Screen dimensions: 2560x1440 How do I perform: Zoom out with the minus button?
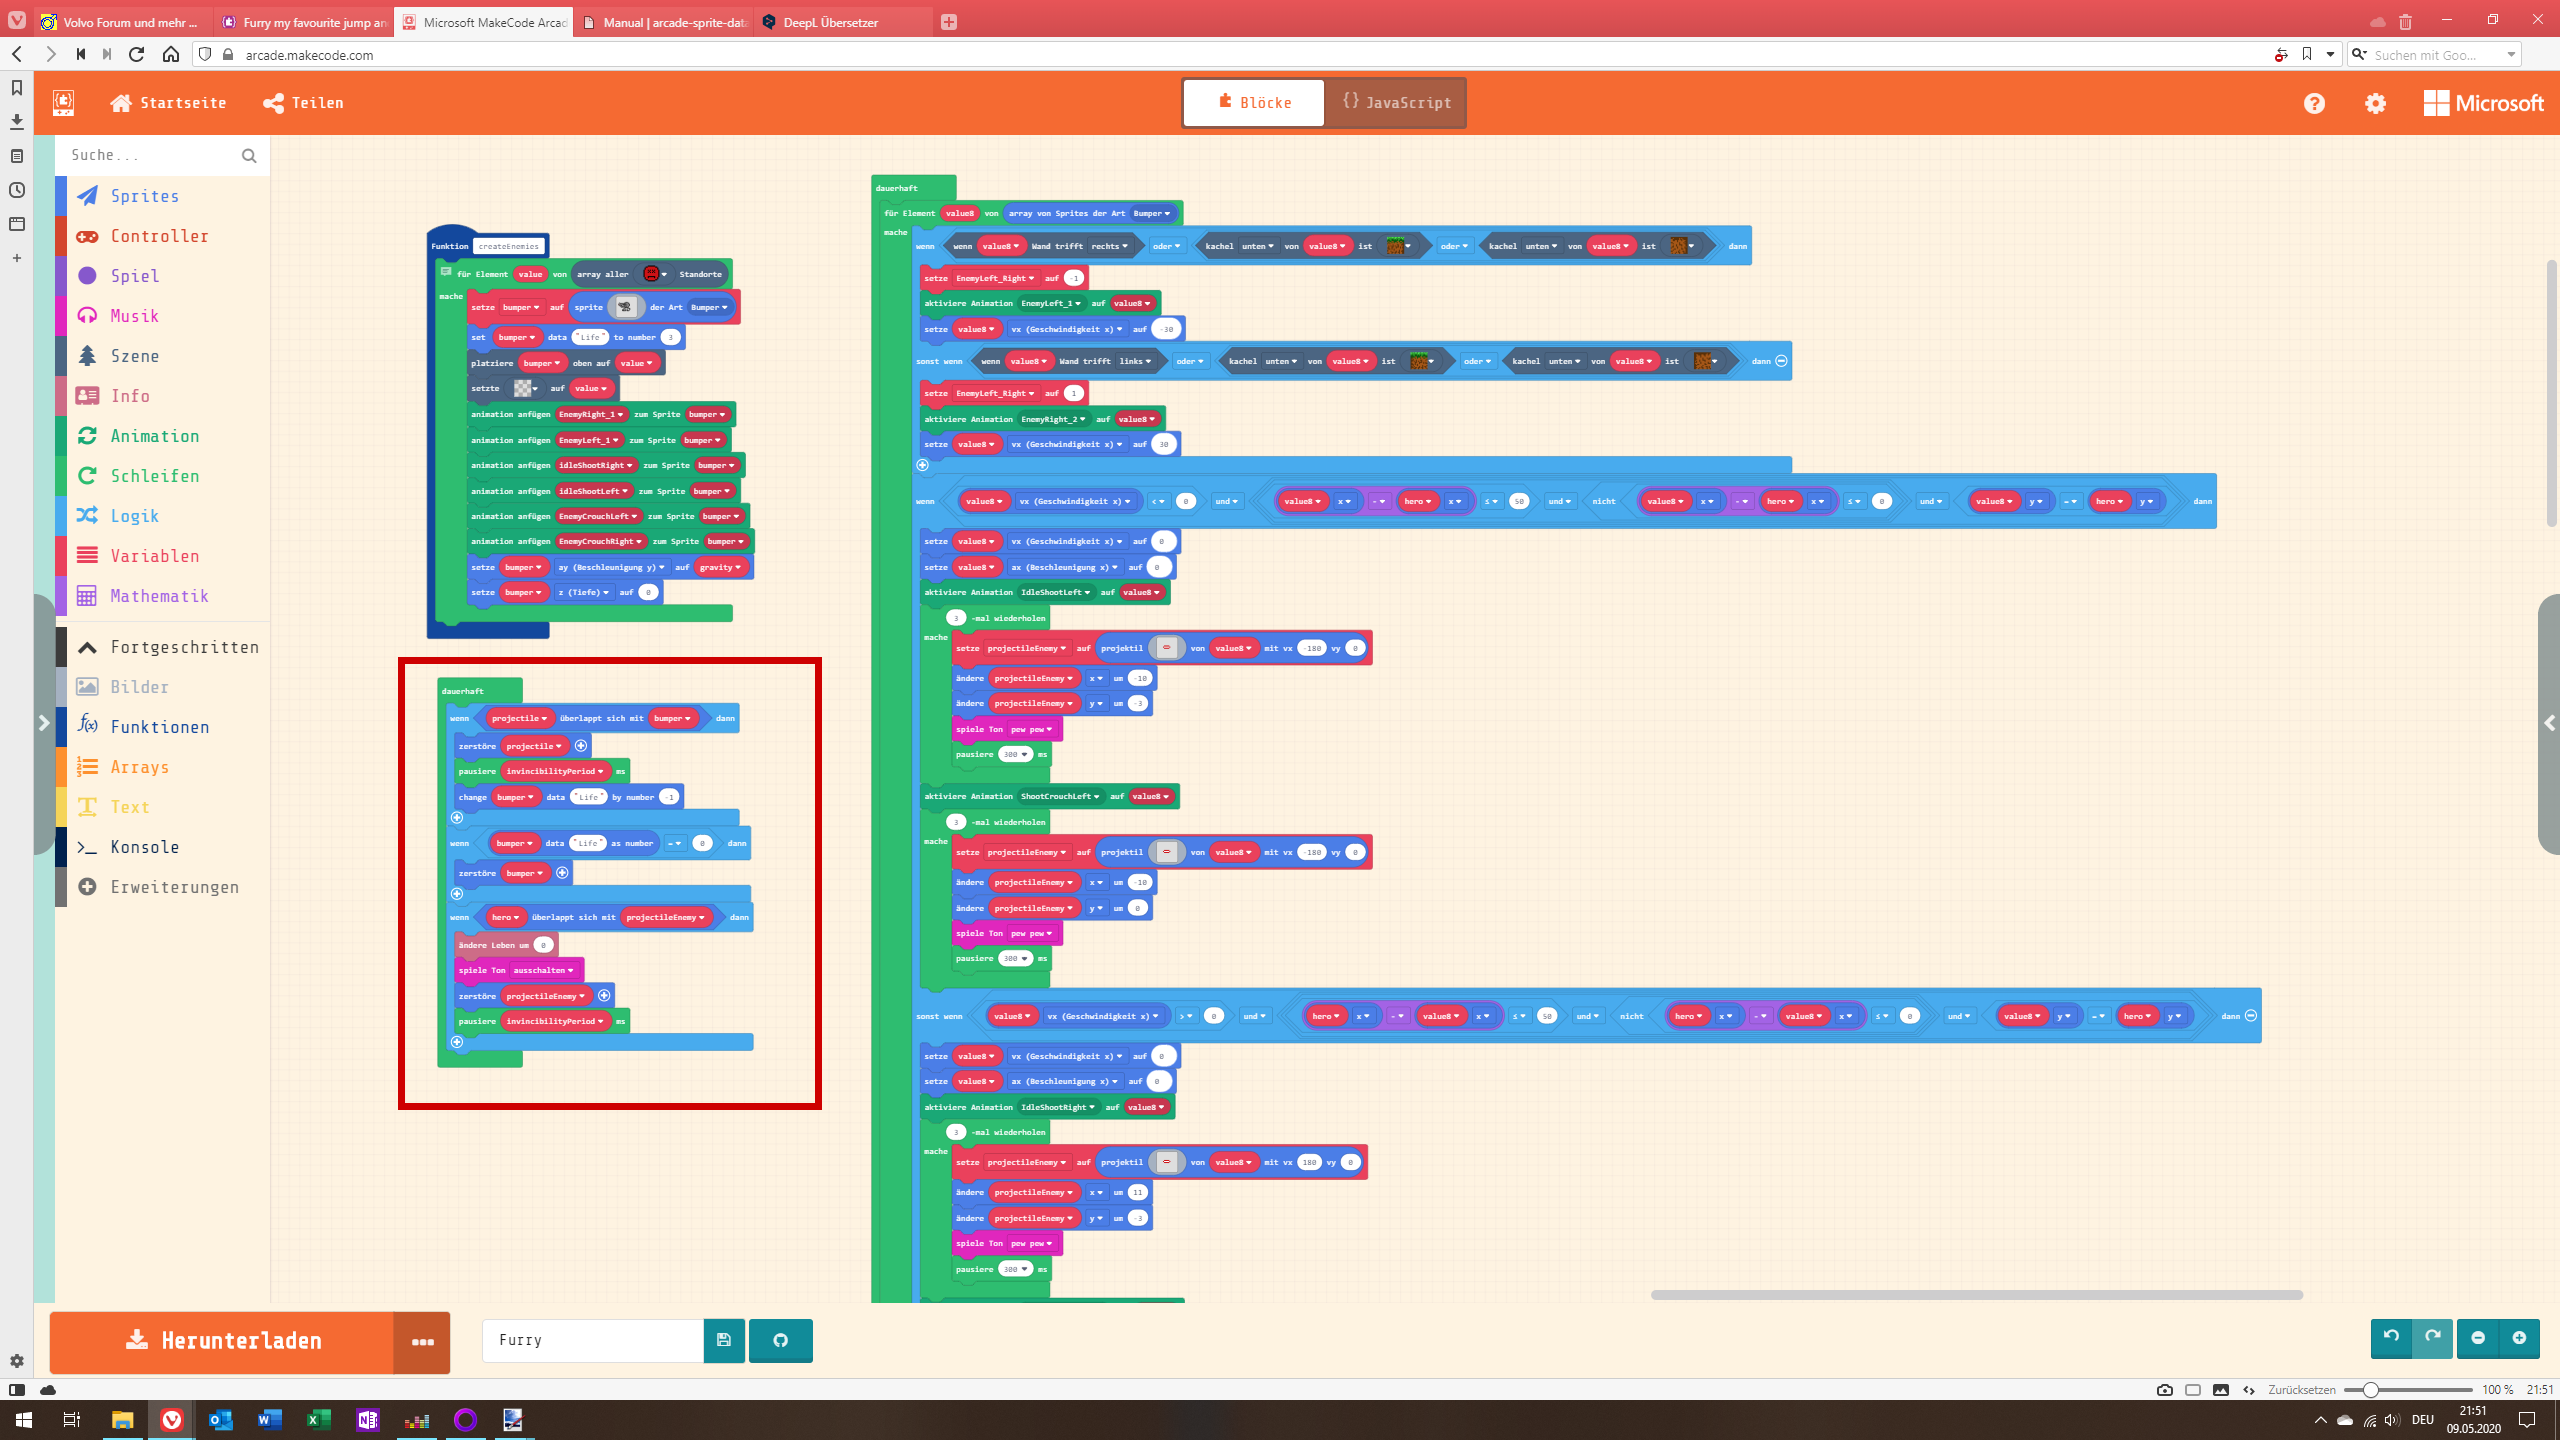pyautogui.click(x=2478, y=1338)
